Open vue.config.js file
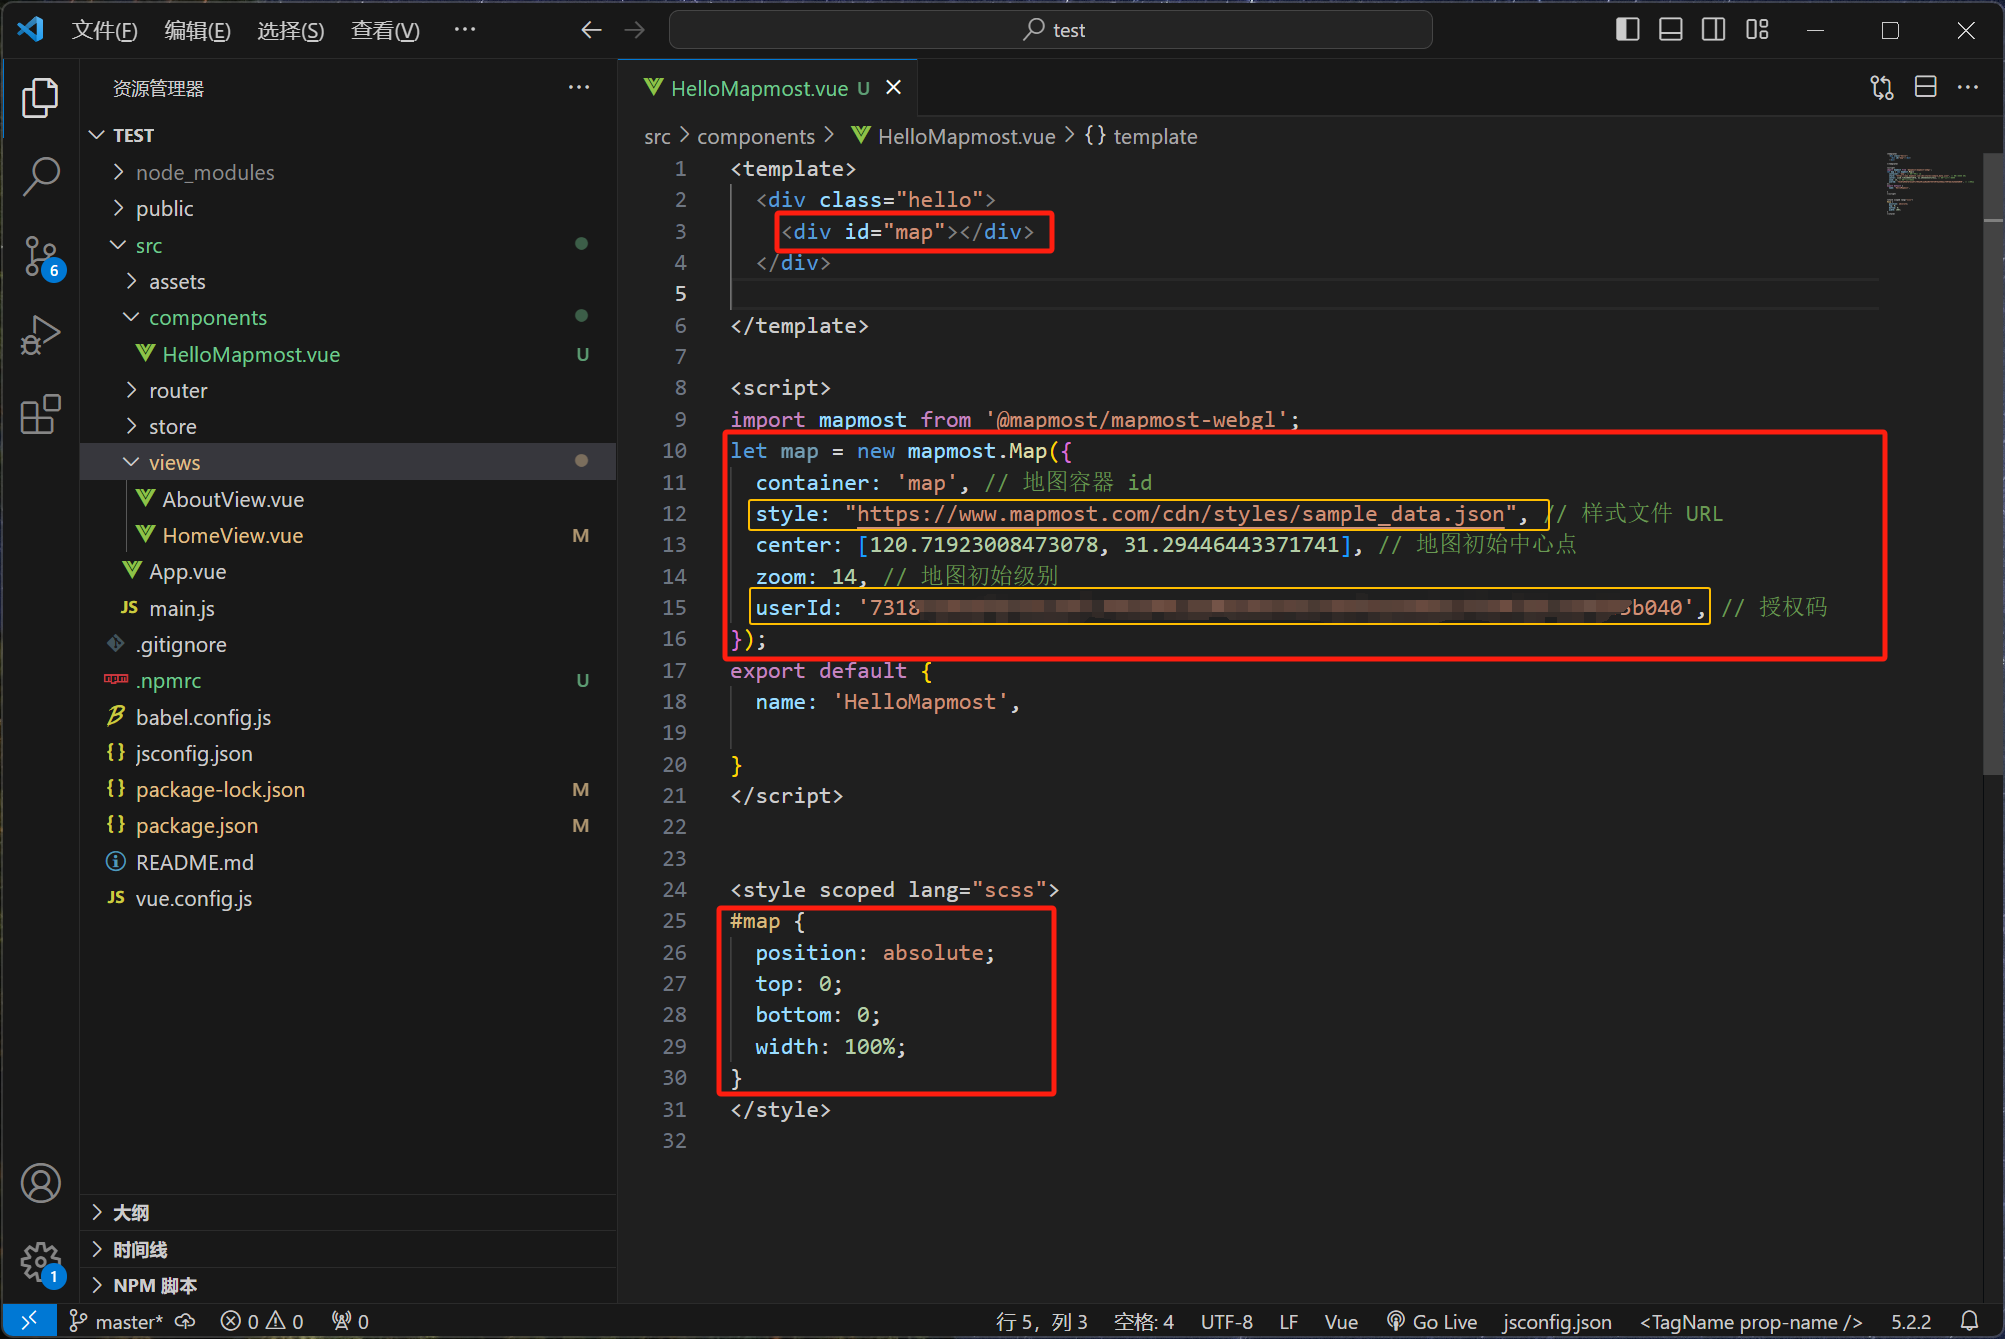Screen dimensions: 2005x1339 coord(348,898)
